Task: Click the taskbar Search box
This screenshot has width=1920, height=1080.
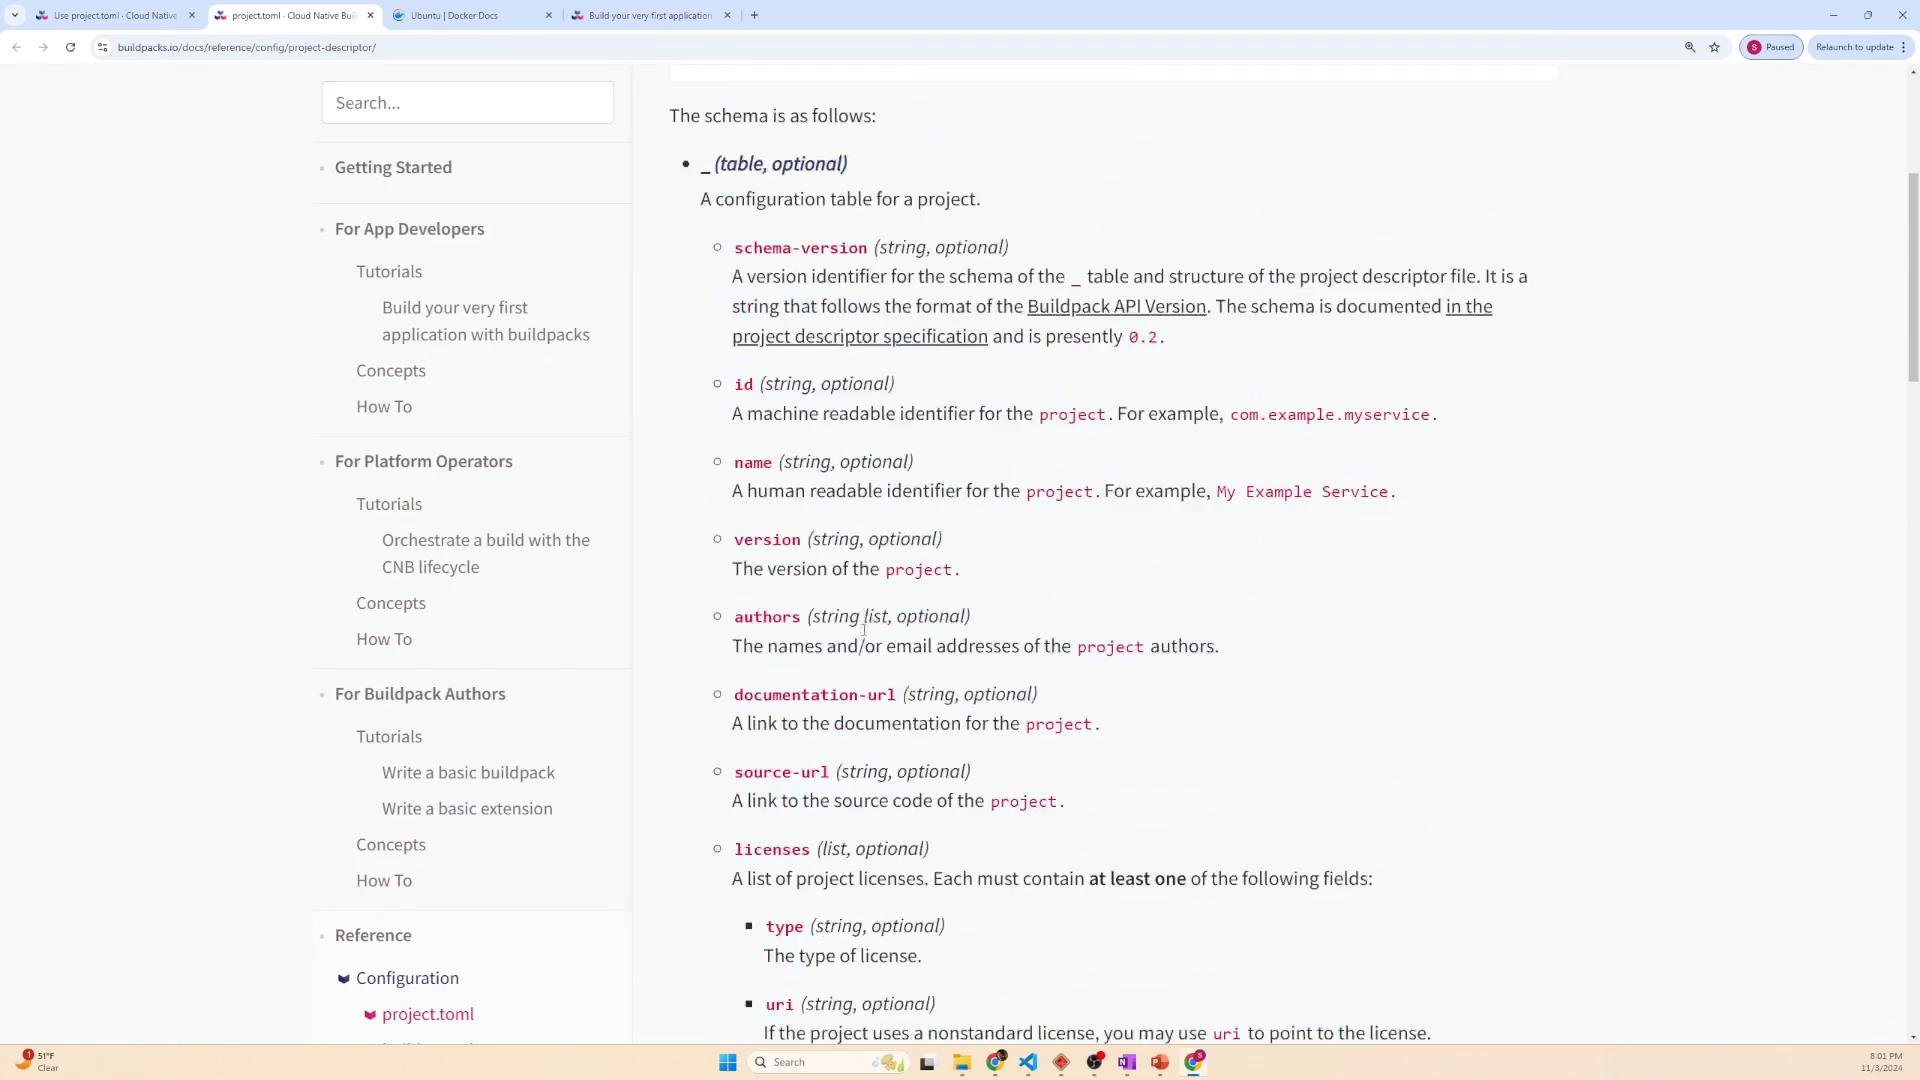Action: click(828, 1062)
